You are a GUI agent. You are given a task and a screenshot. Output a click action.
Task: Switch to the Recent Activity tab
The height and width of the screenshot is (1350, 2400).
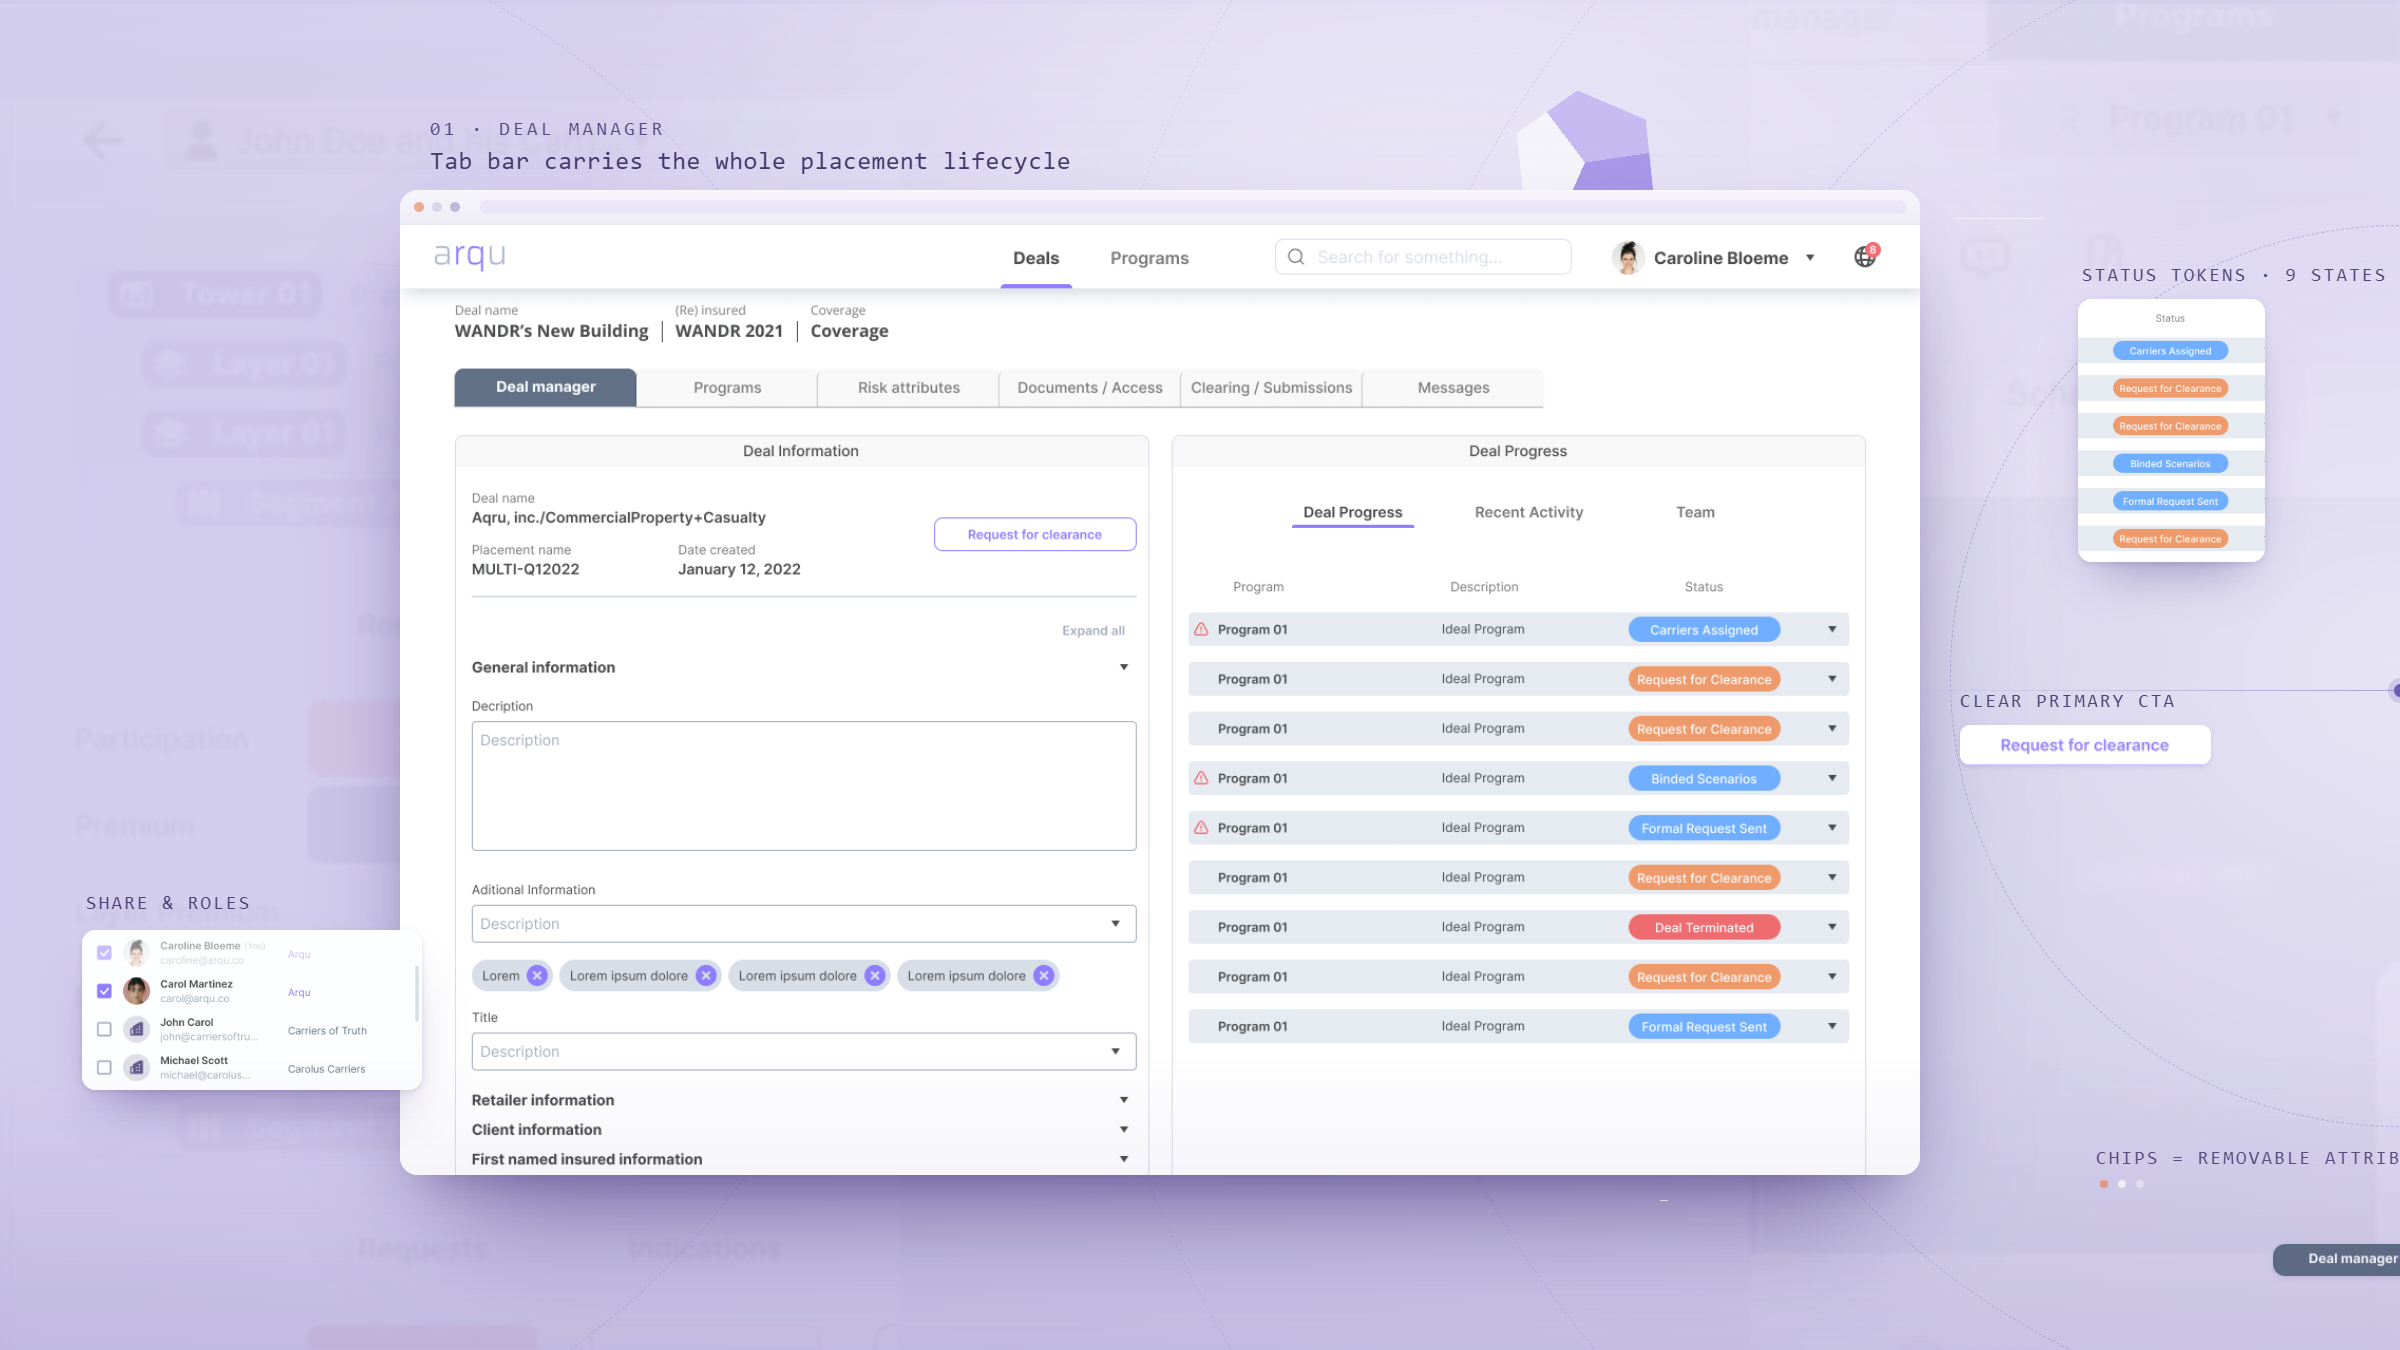point(1528,512)
